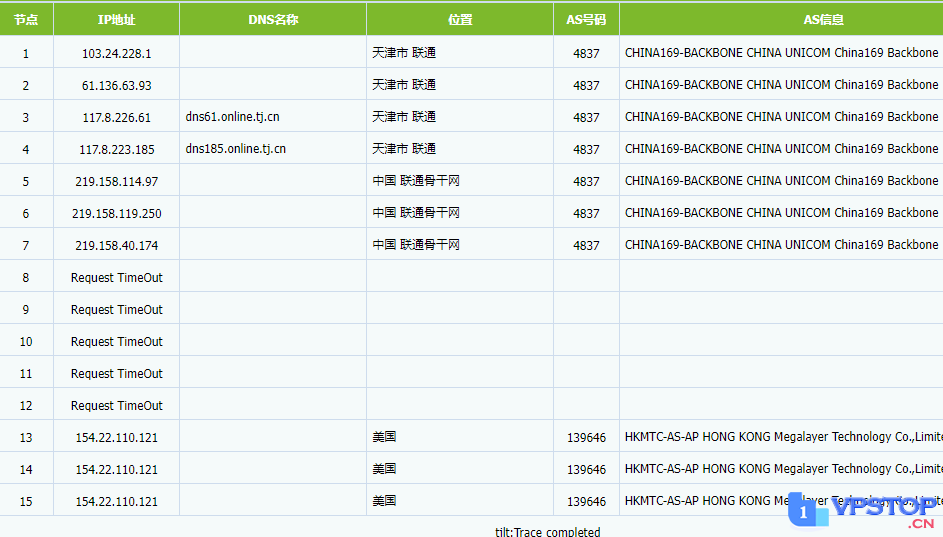Click the DNS名称 column header
Screen dimensions: 943x537
(x=273, y=19)
